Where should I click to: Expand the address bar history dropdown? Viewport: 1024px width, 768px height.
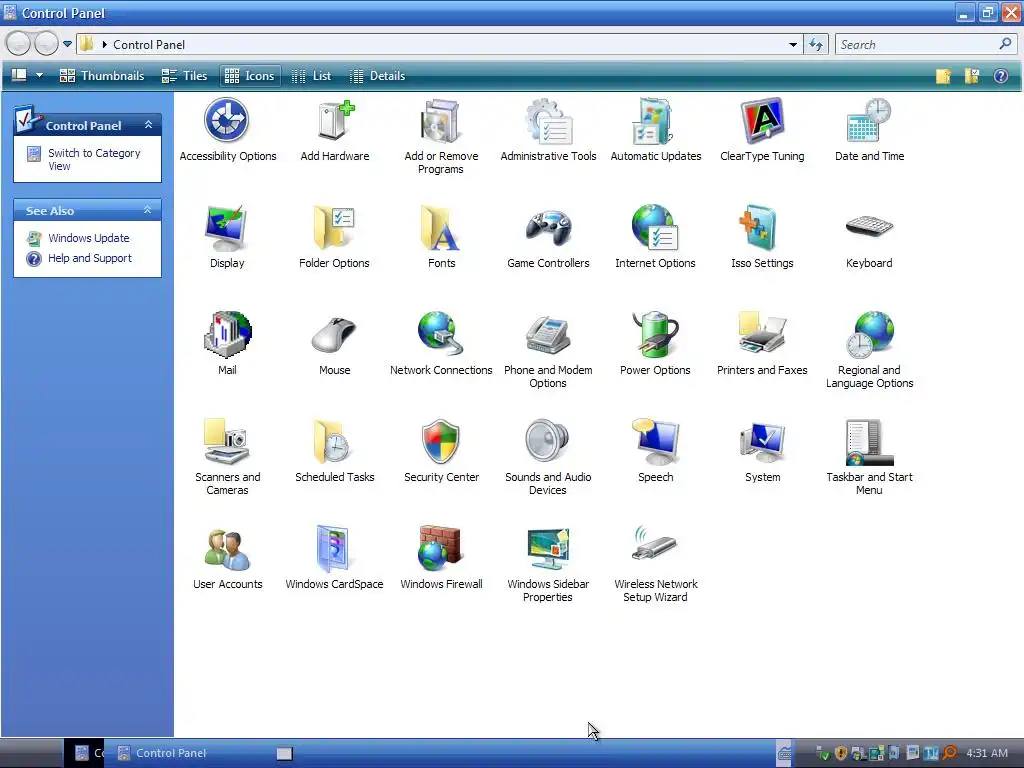[x=793, y=44]
